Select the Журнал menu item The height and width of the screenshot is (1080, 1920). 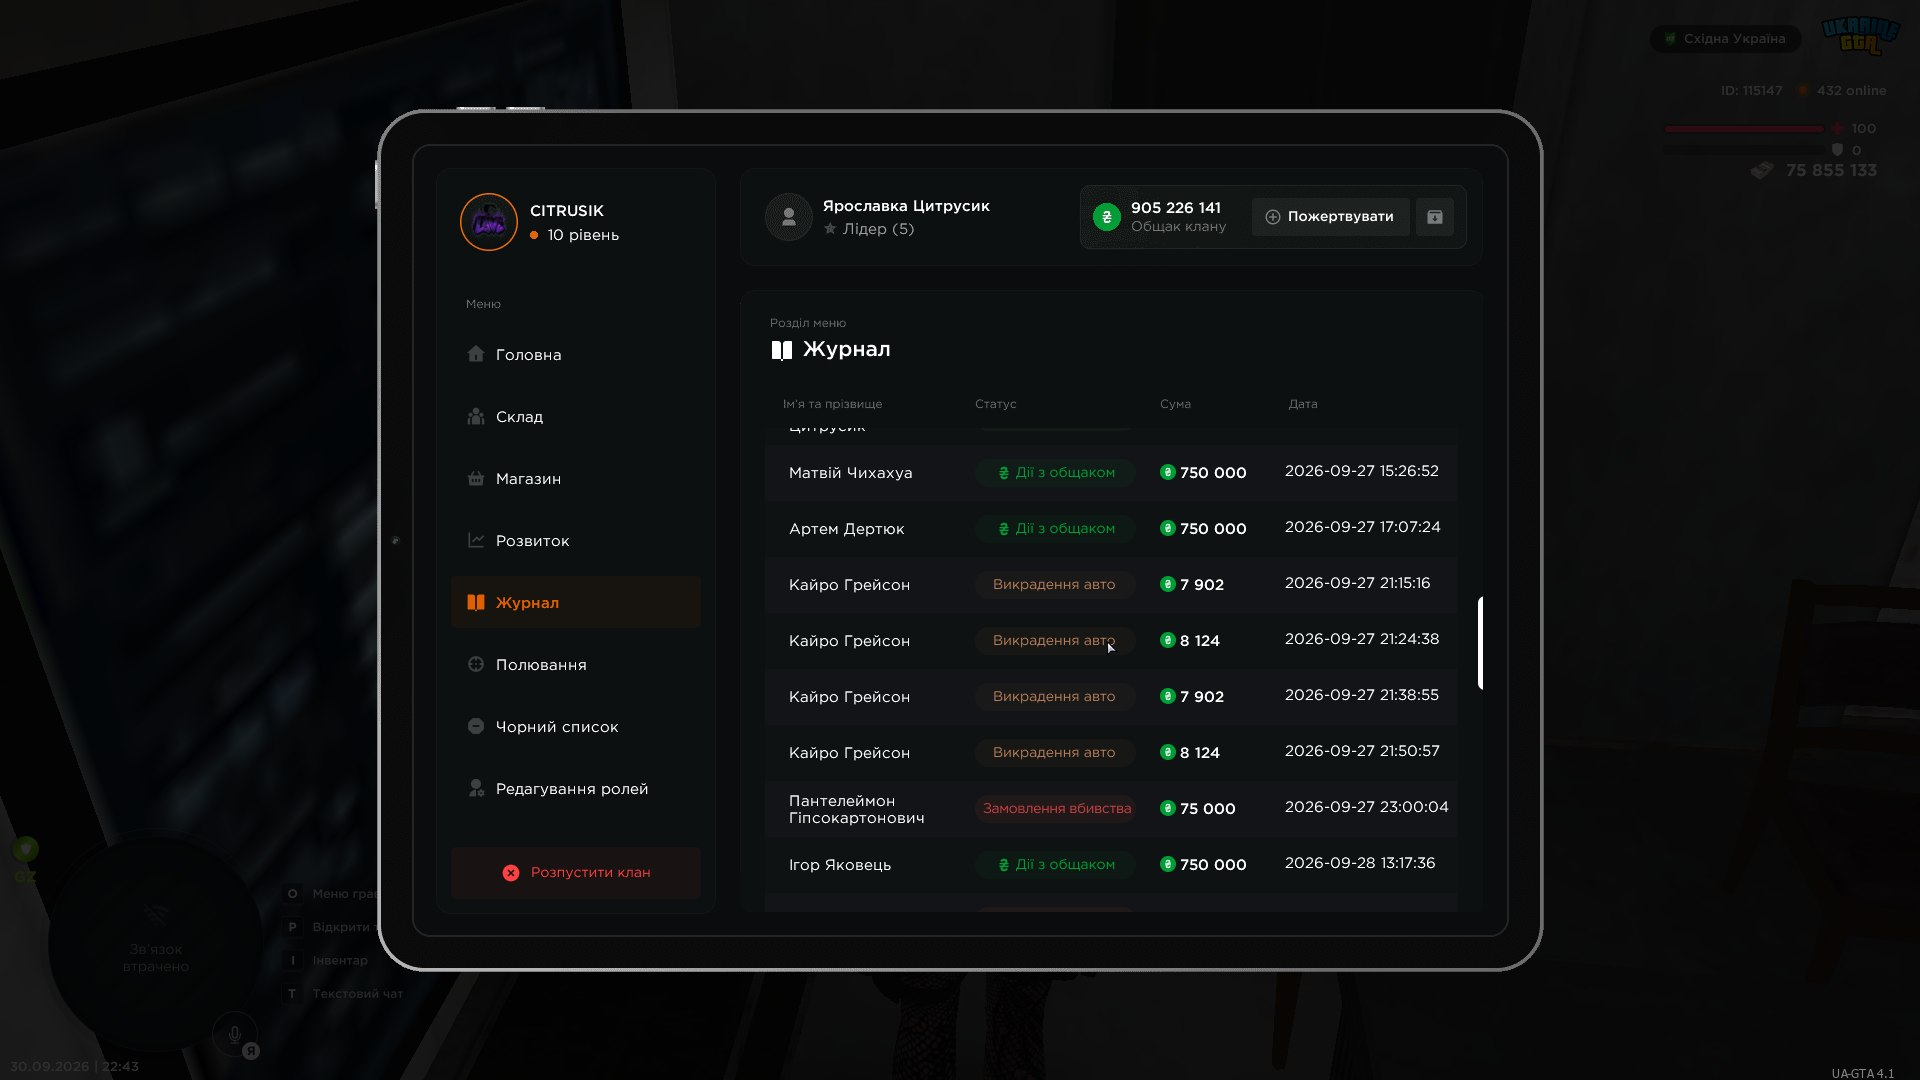point(576,602)
